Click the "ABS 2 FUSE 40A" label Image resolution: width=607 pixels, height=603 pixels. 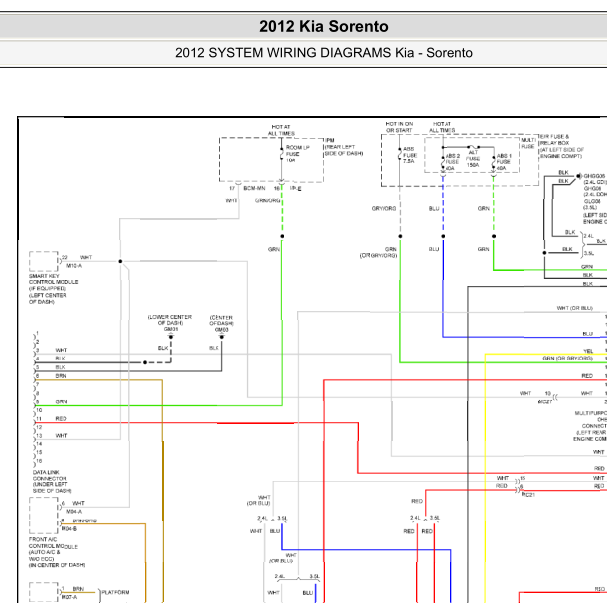(x=452, y=162)
